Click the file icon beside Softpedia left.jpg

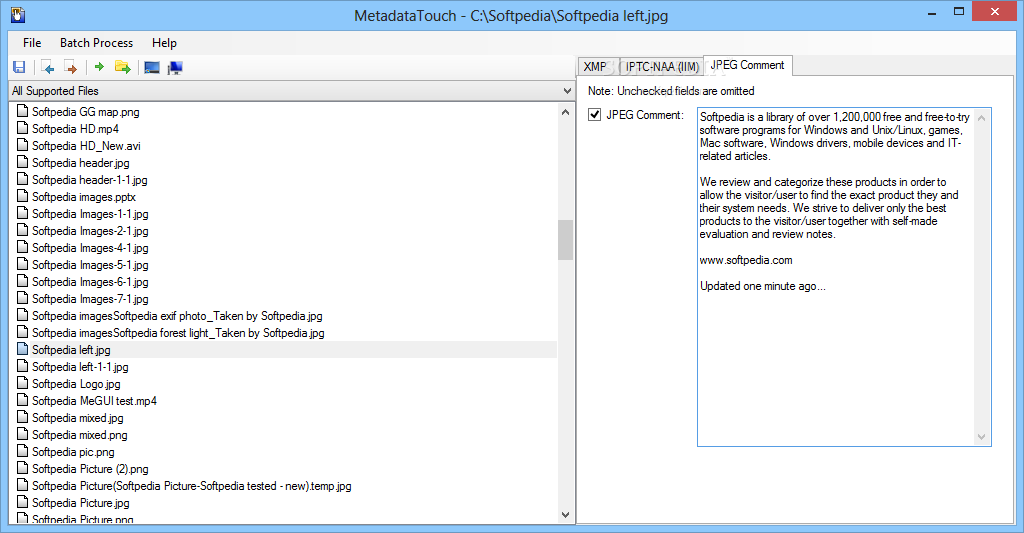(x=22, y=349)
